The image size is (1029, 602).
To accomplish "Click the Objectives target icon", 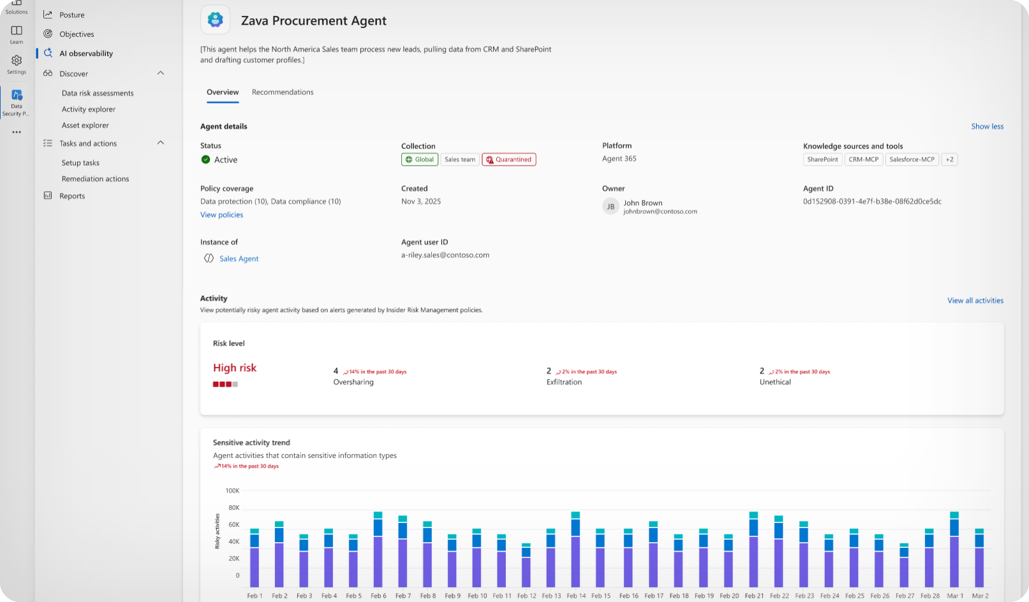I will pos(48,34).
